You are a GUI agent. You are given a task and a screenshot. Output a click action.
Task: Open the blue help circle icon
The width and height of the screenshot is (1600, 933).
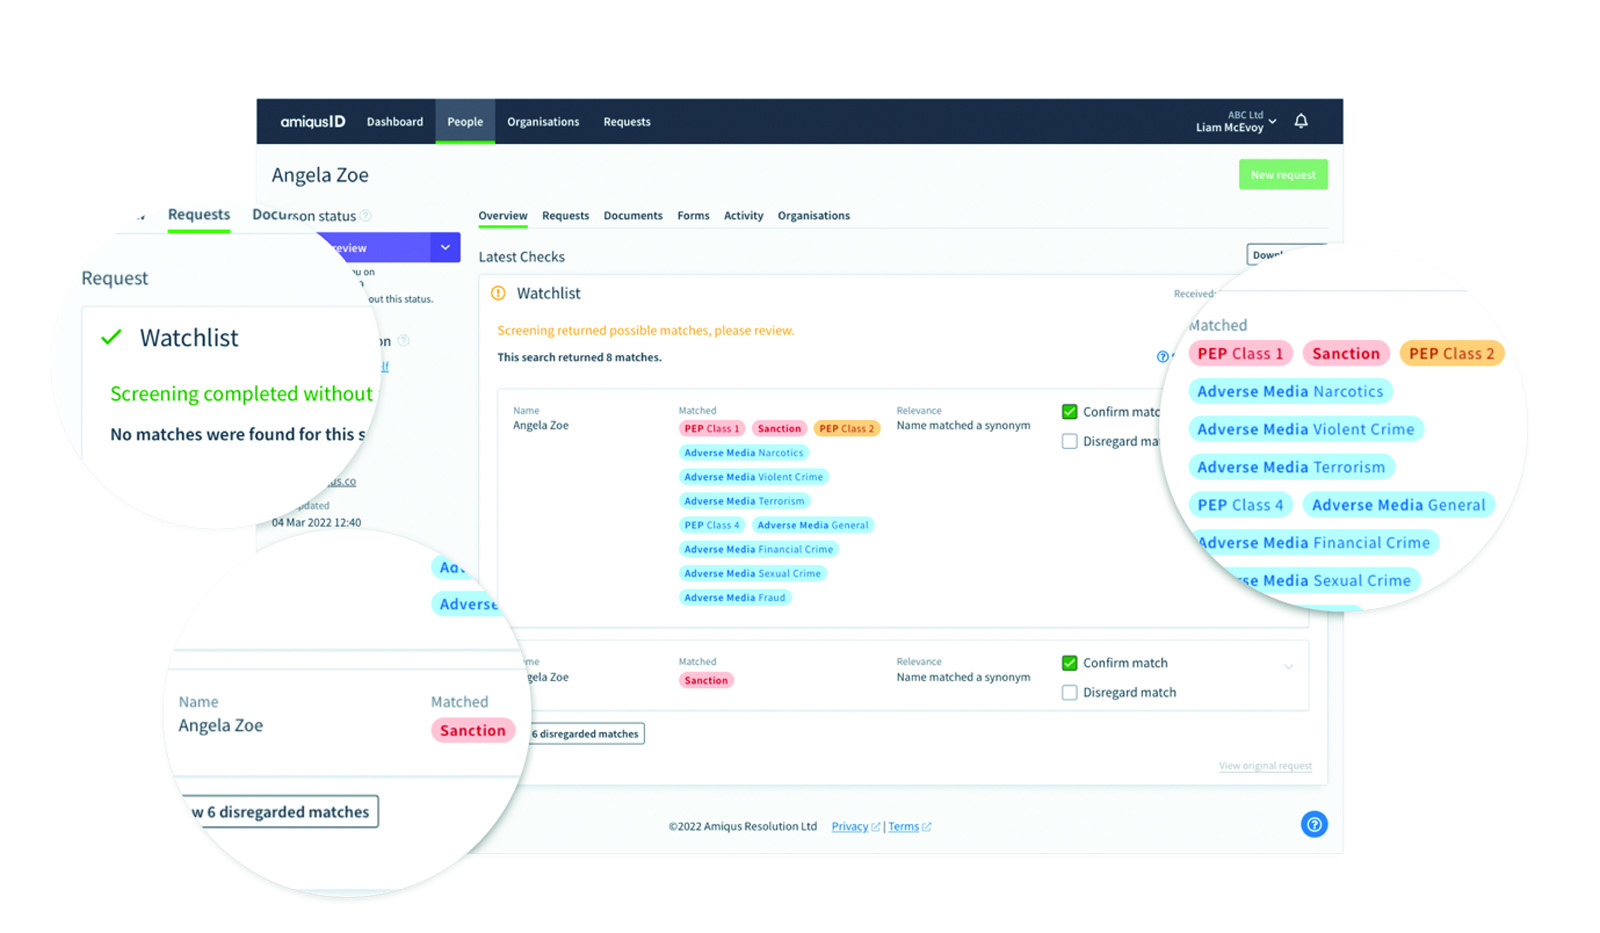click(x=1314, y=824)
